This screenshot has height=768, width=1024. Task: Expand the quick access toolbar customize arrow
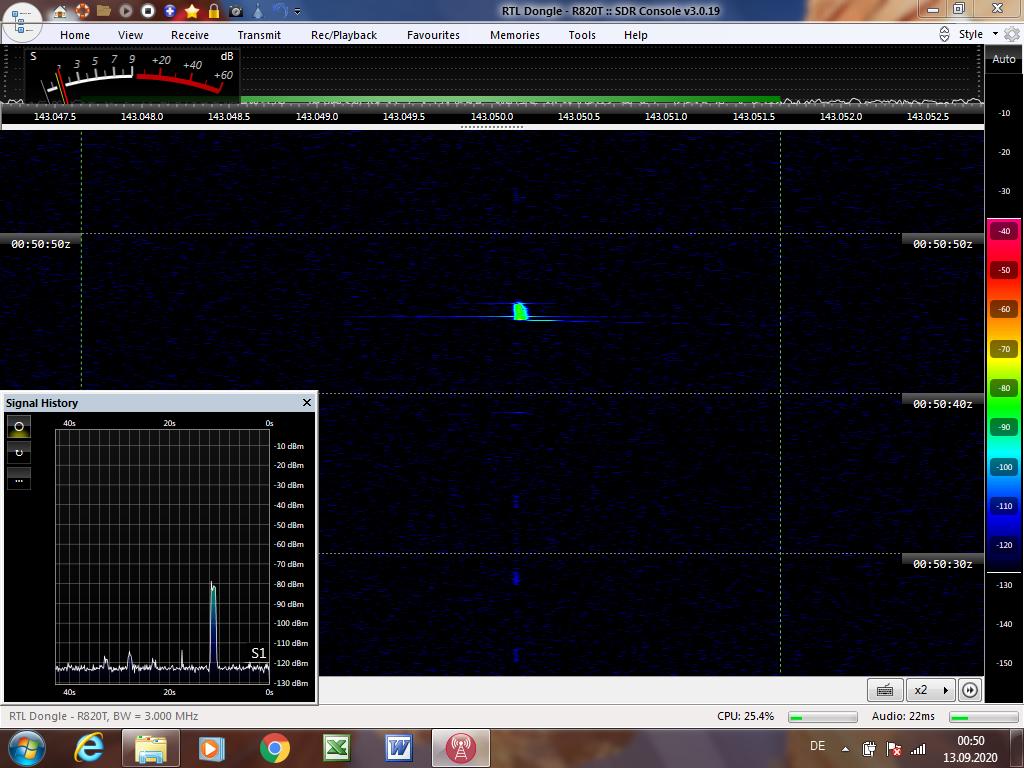point(298,12)
